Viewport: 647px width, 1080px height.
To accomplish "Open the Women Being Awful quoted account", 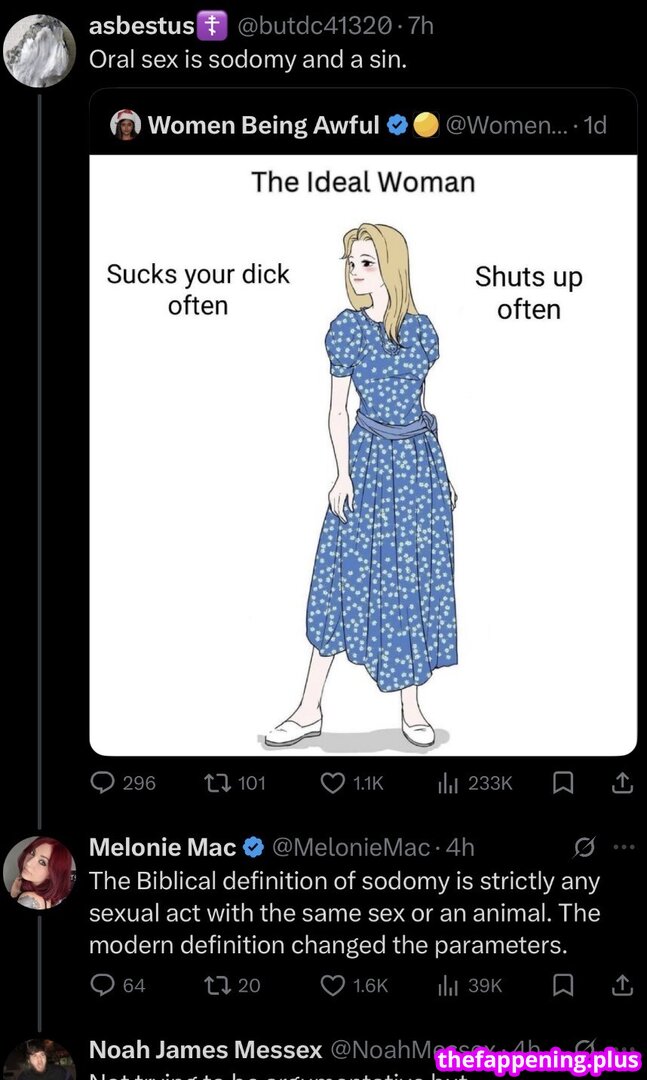I will coord(263,125).
